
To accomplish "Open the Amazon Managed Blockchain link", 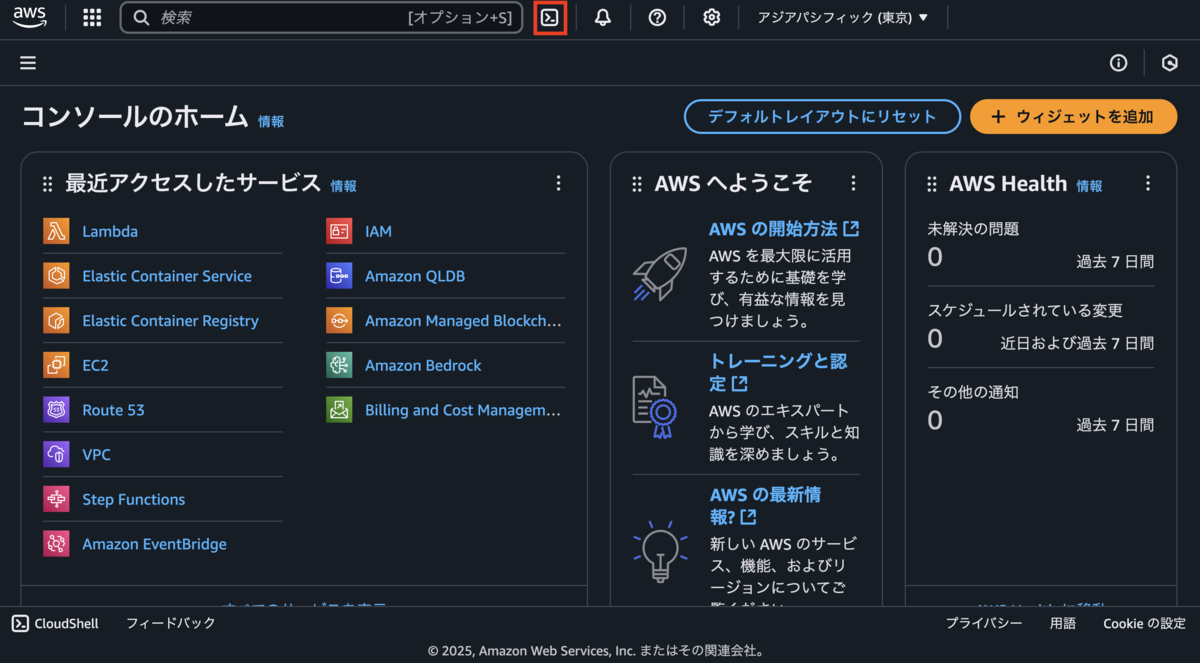I will click(x=463, y=320).
